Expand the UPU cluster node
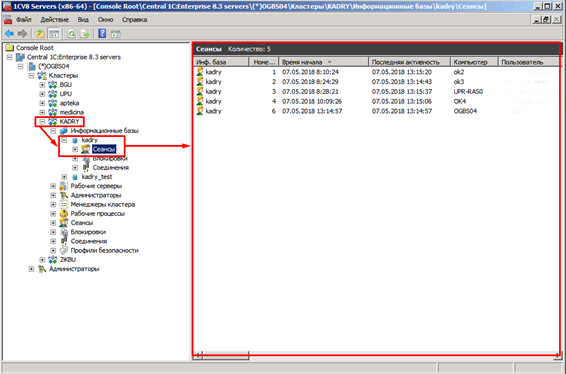This screenshot has height=374, width=566. (42, 94)
